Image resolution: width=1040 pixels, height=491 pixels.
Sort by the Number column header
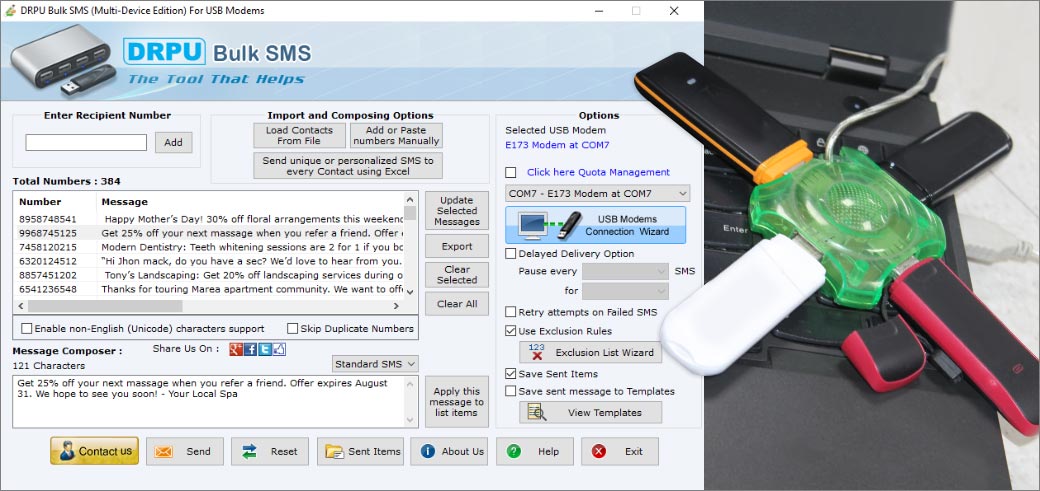pos(55,202)
